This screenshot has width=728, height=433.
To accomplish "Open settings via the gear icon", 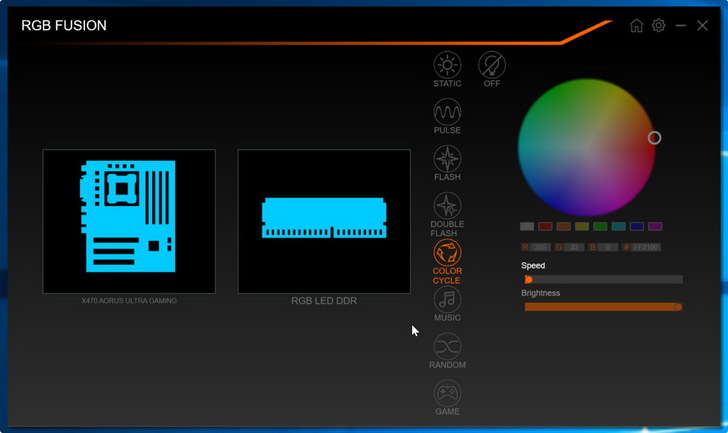I will click(658, 26).
